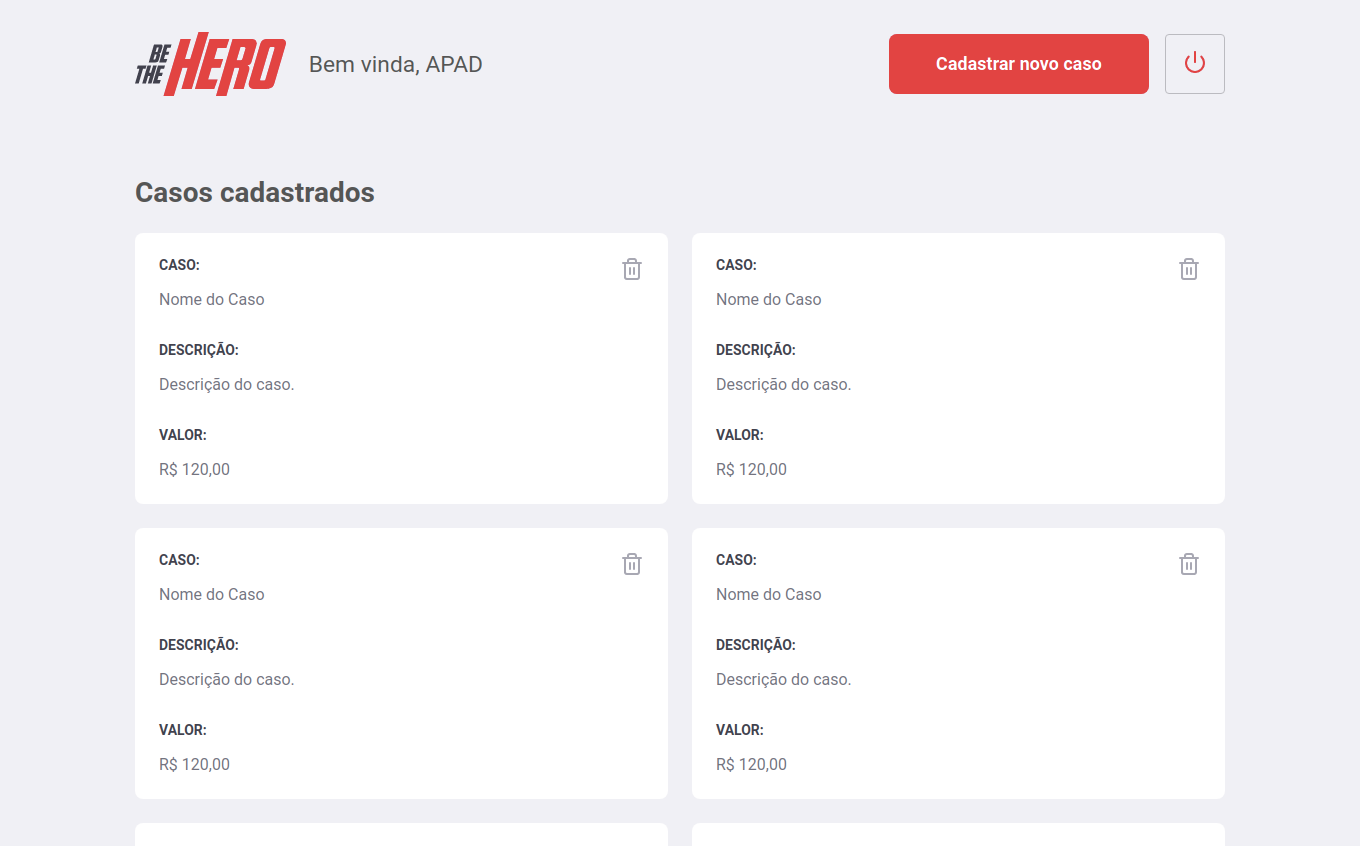Click R$ 120,00 in top-left card
The height and width of the screenshot is (846, 1360).
[195, 469]
